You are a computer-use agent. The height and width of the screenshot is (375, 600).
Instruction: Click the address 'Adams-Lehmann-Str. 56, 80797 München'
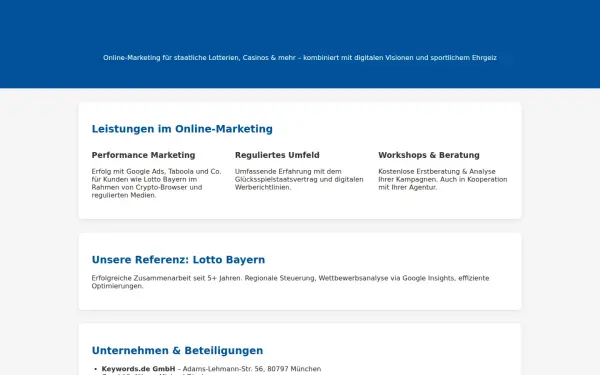[252, 369]
